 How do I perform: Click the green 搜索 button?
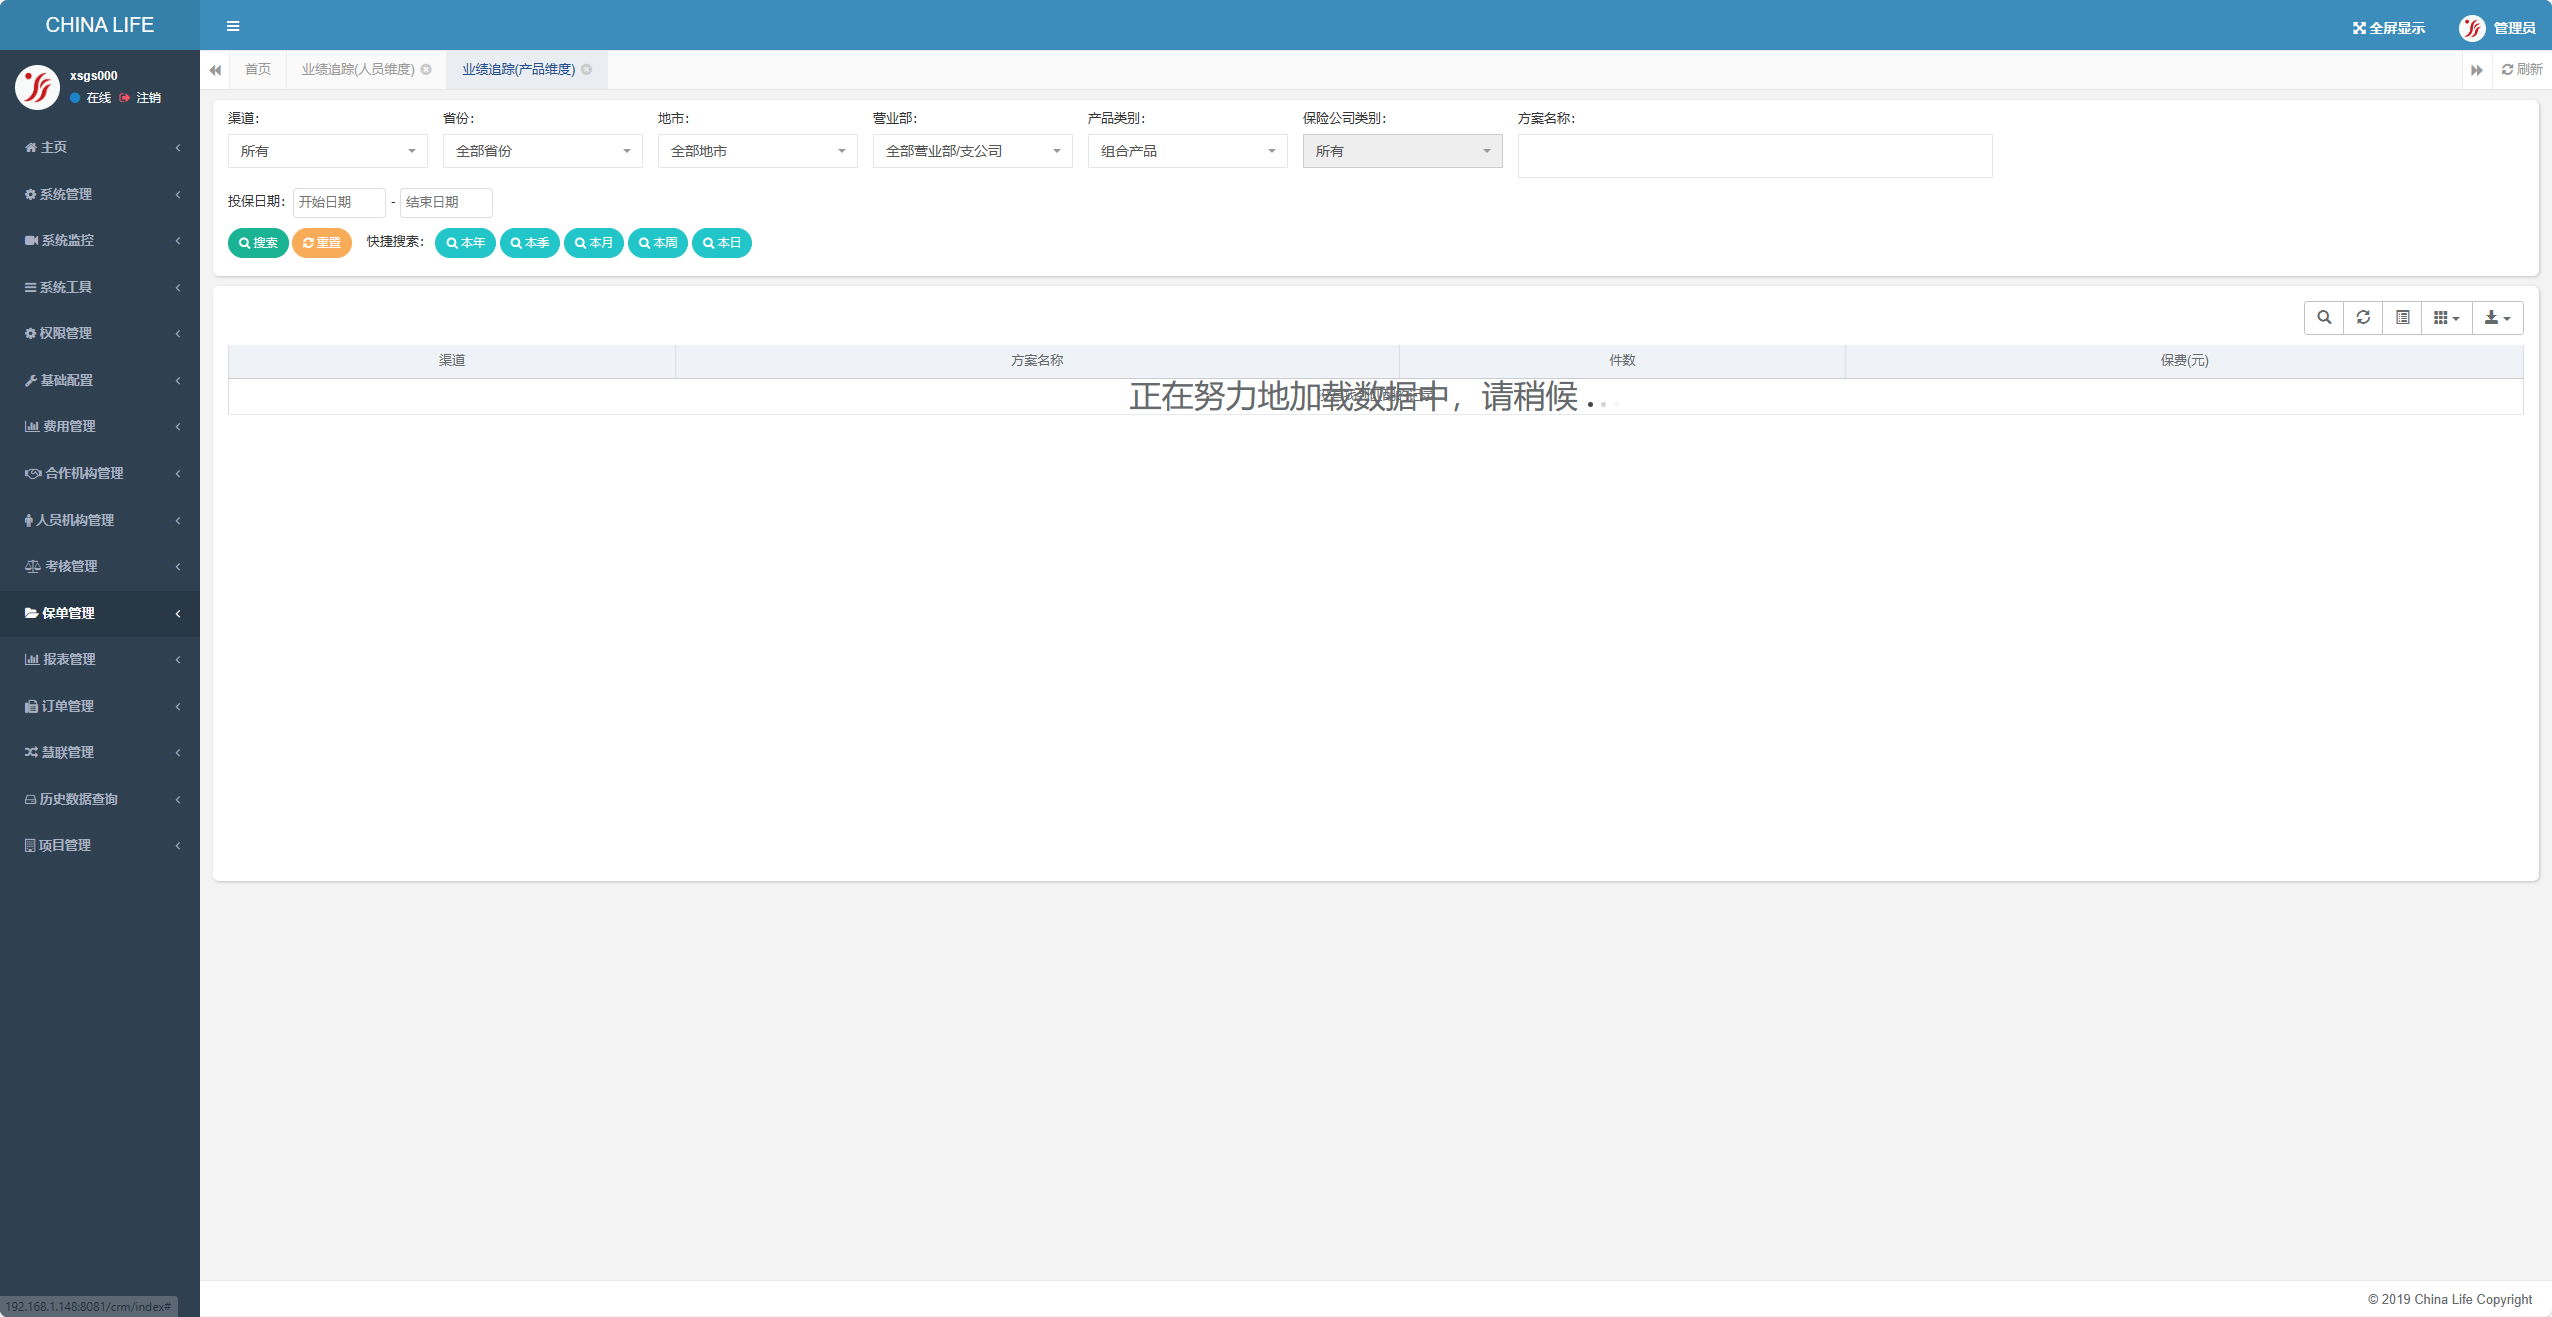258,243
